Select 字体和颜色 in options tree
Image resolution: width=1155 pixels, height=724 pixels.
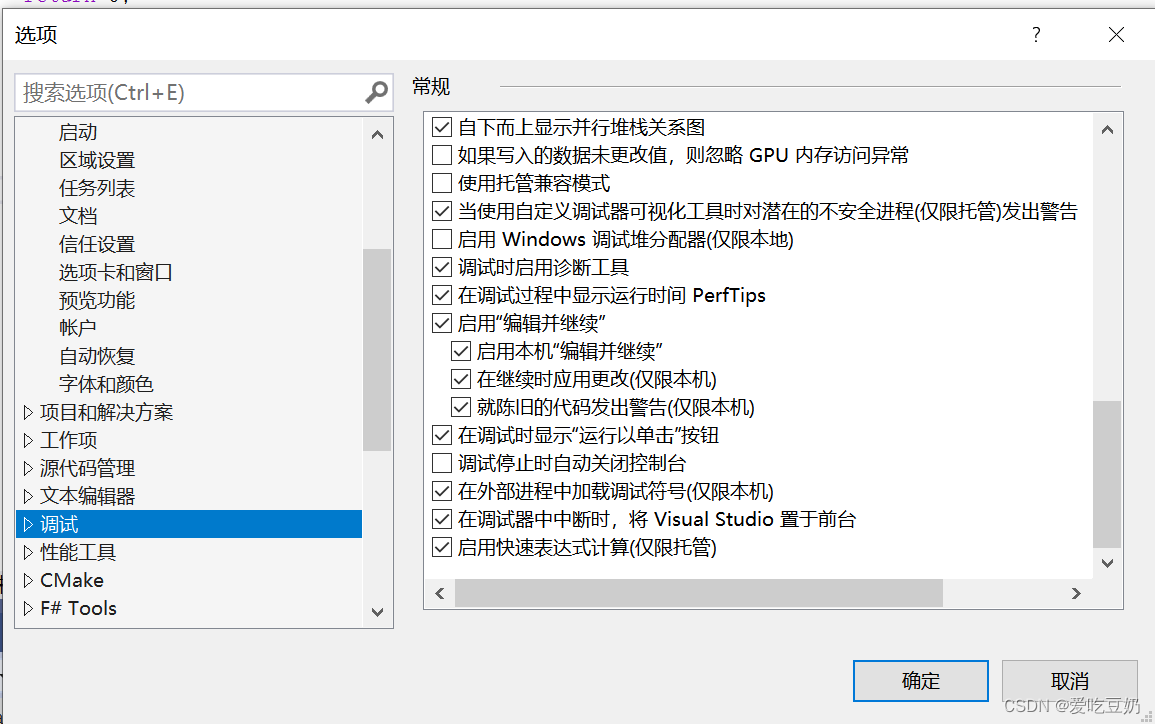click(106, 384)
